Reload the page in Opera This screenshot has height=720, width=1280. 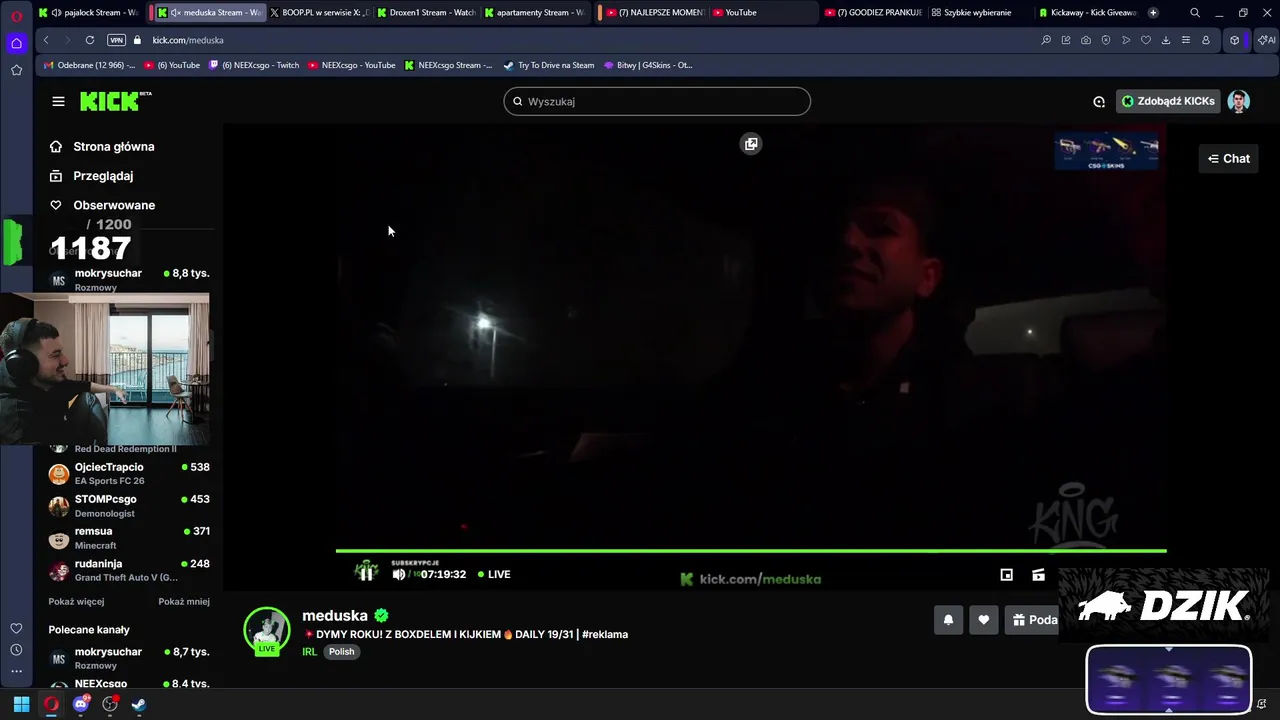click(x=90, y=40)
